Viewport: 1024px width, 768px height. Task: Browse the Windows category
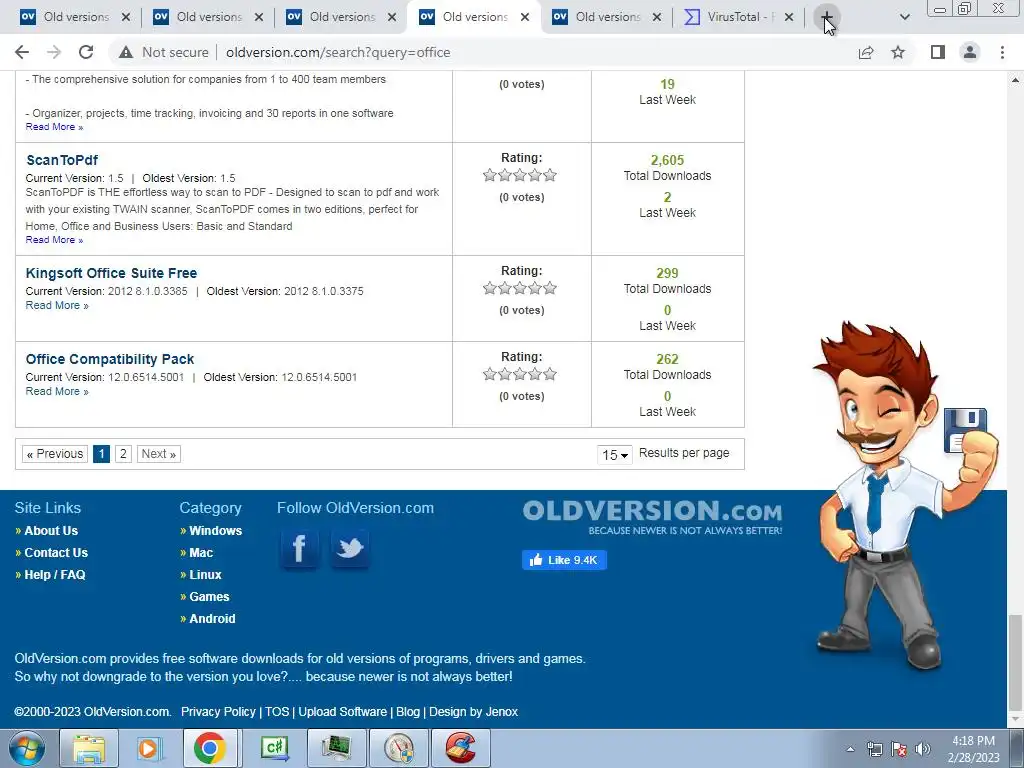tap(216, 531)
